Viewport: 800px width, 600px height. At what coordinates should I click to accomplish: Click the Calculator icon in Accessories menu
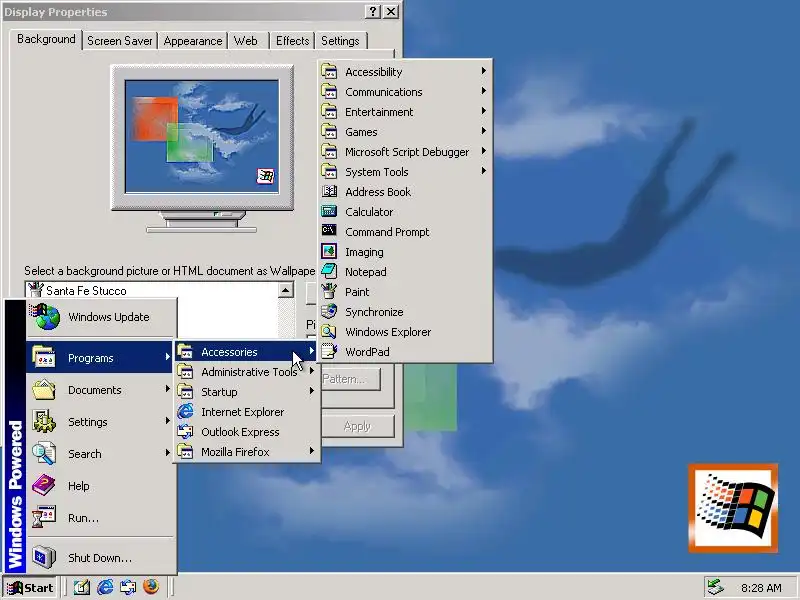point(329,211)
